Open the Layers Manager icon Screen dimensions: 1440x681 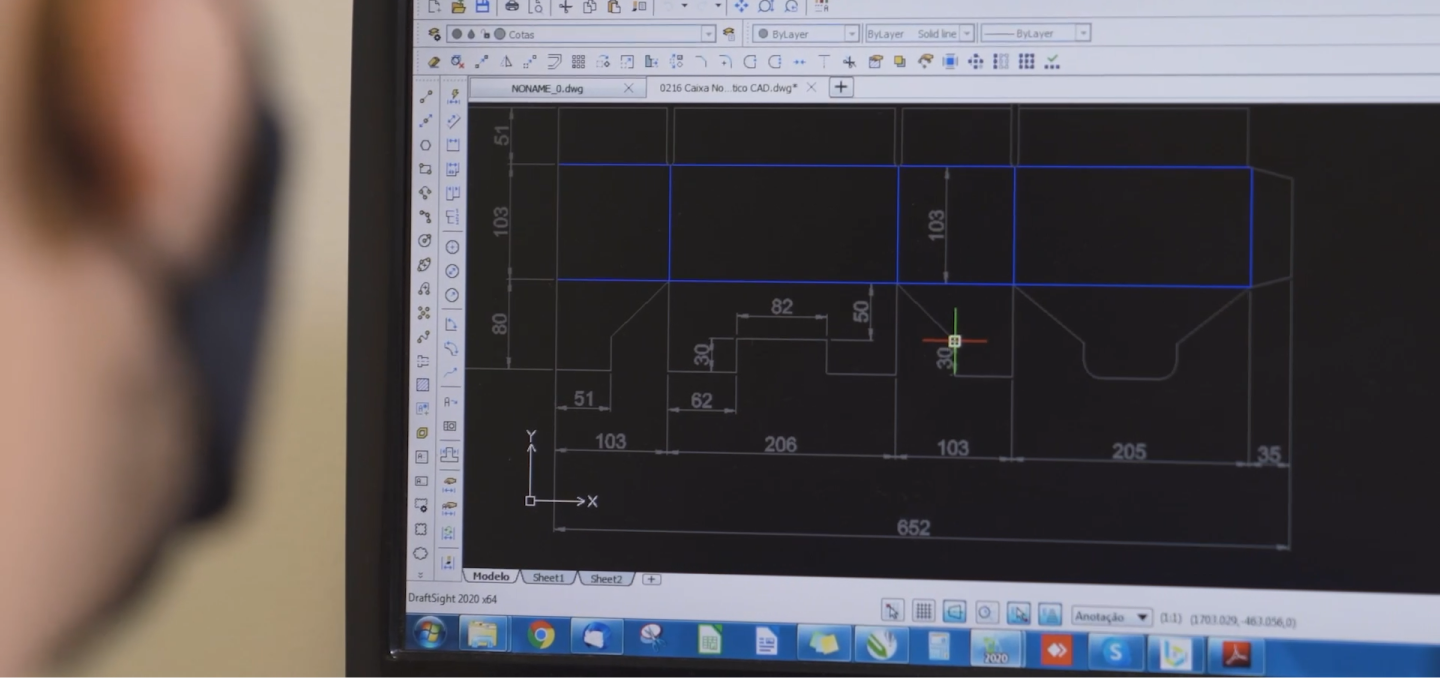[x=434, y=34]
